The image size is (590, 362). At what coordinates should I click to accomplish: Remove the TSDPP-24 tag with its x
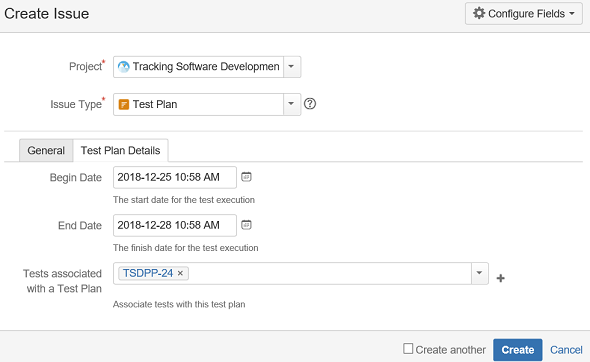[x=180, y=273]
